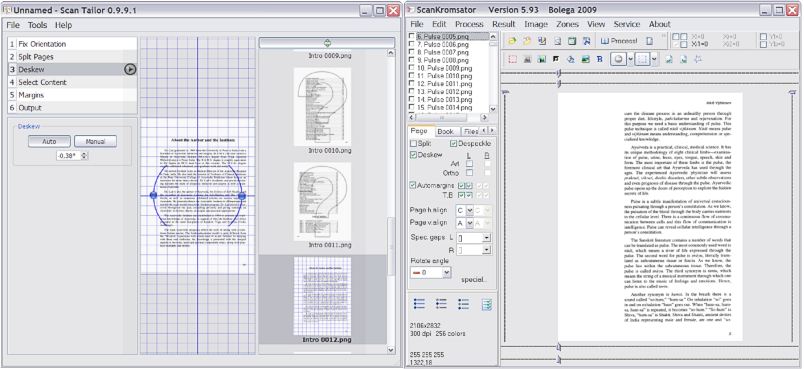Click the blue star-shaped icon in toolbar
804x369 pixels.
(698, 59)
